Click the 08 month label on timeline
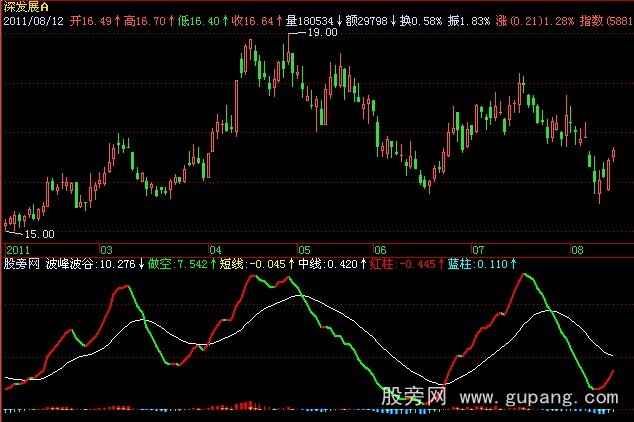The height and width of the screenshot is (422, 634). pyautogui.click(x=572, y=249)
